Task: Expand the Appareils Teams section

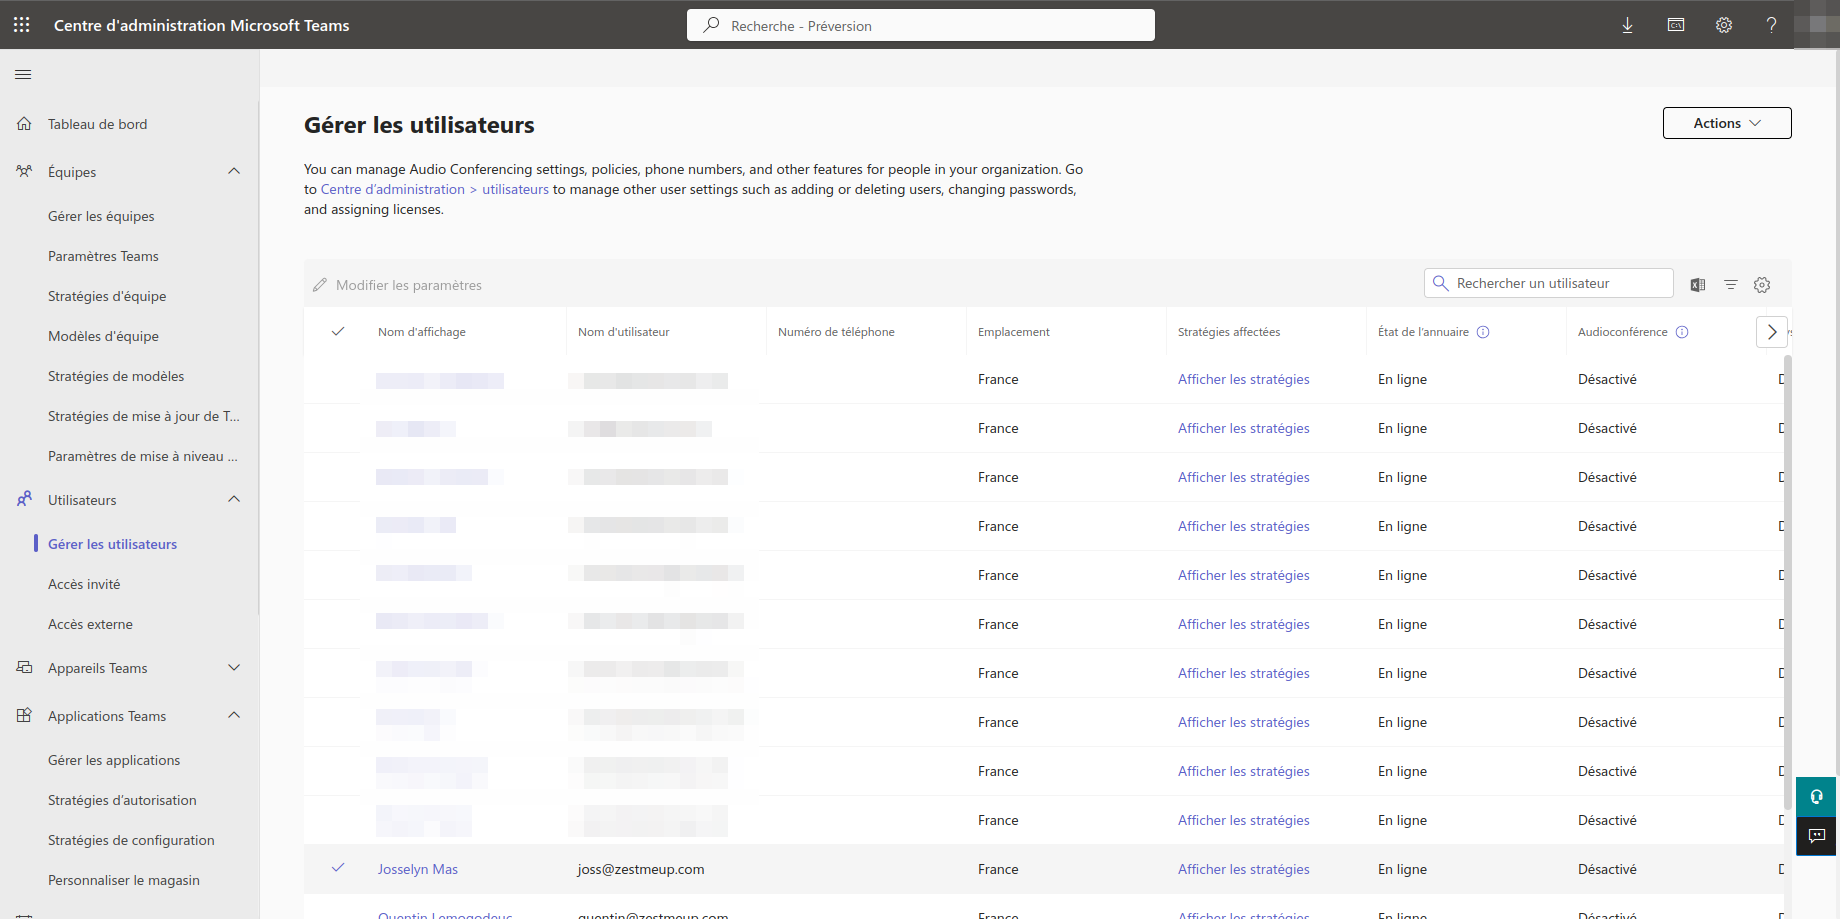Action: [x=234, y=668]
